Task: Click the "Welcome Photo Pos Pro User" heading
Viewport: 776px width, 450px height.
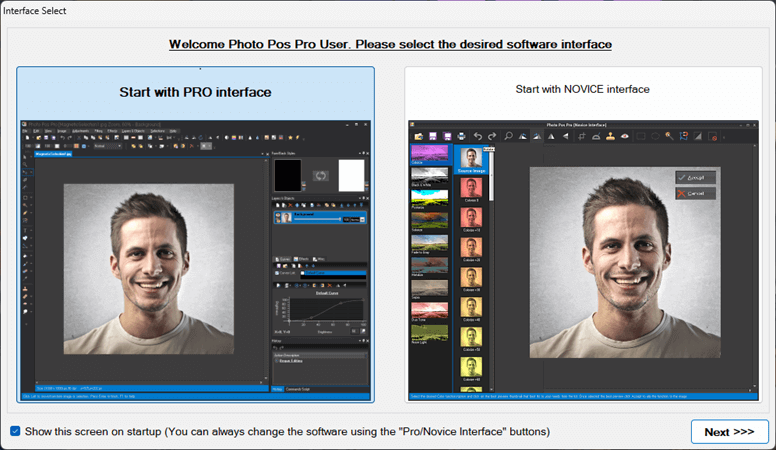Action: pyautogui.click(x=390, y=44)
